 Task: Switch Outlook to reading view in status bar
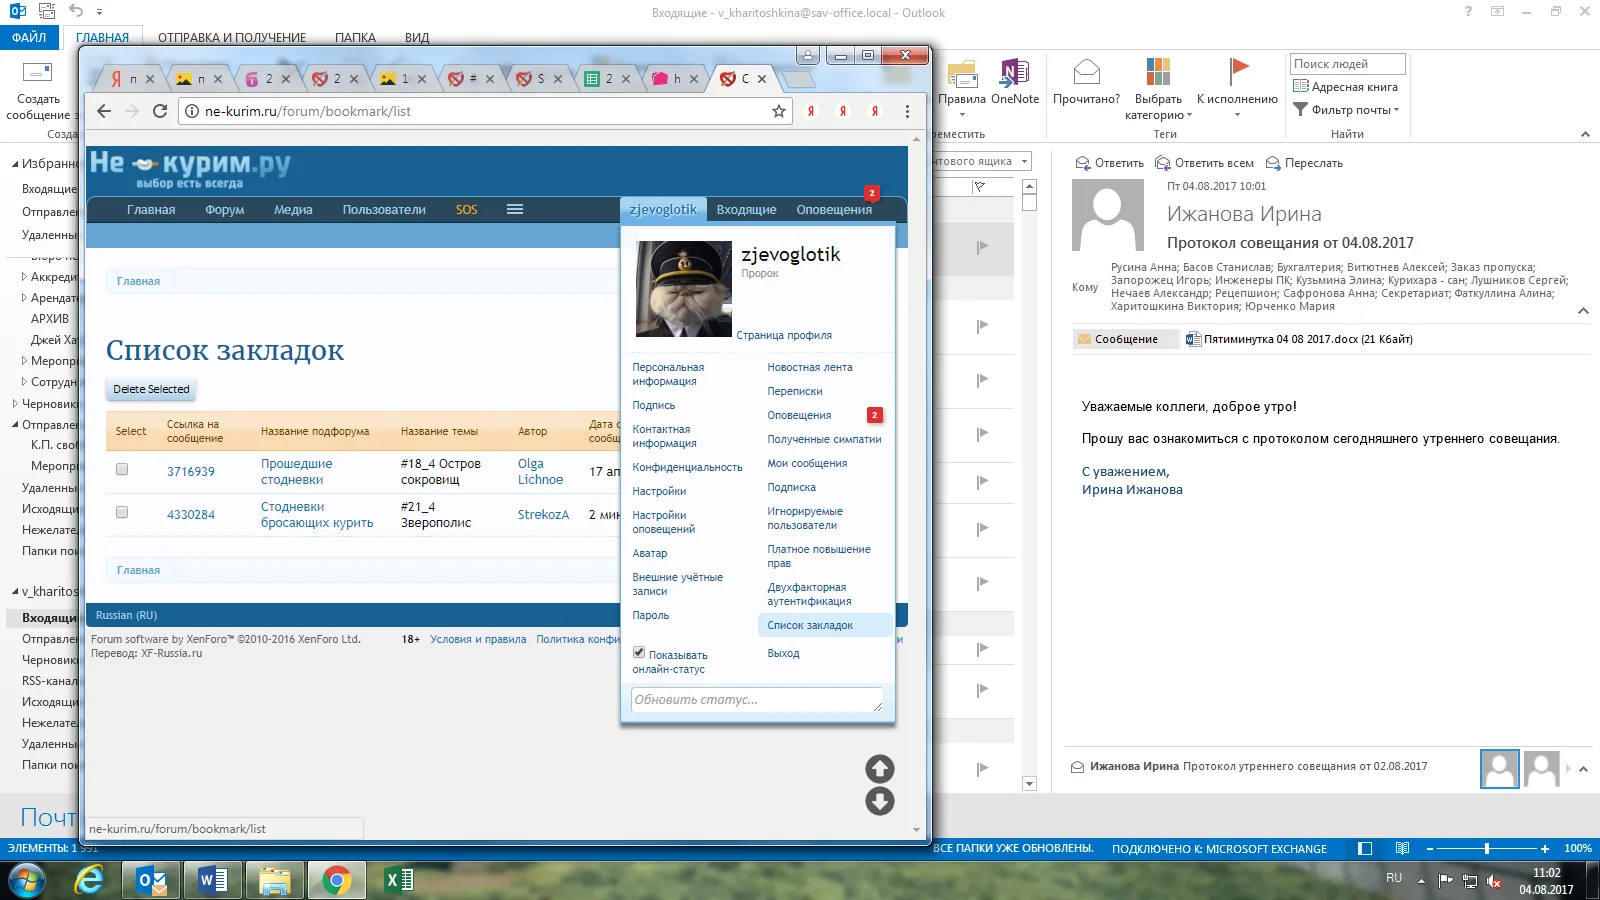click(x=1402, y=848)
